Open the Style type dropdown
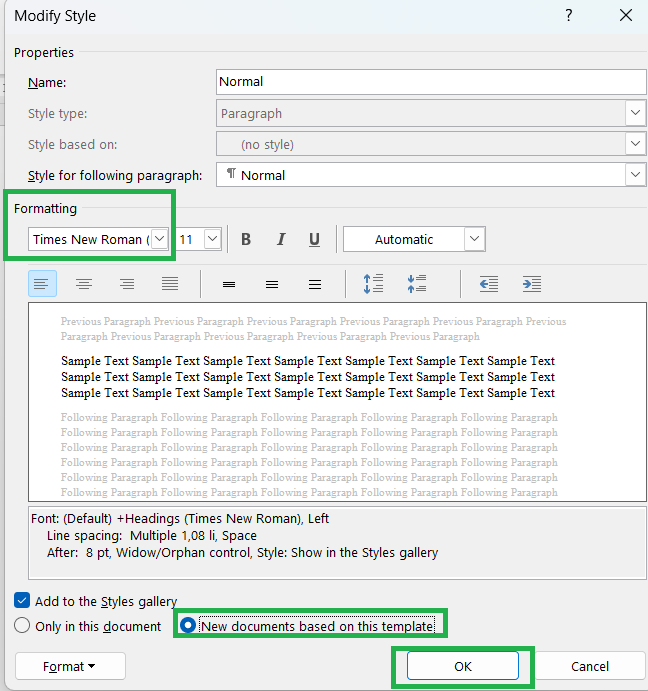 pos(635,113)
